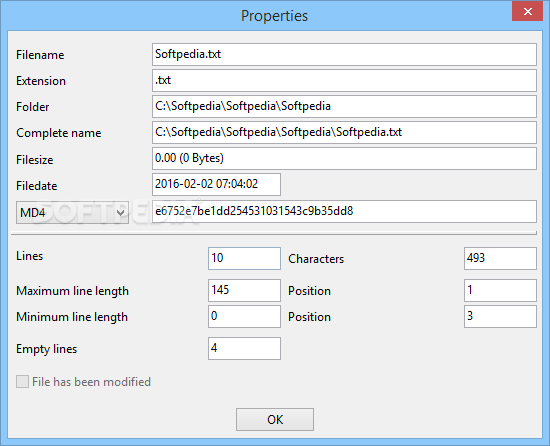Select the Folder path field
This screenshot has width=550, height=446.
tap(344, 106)
